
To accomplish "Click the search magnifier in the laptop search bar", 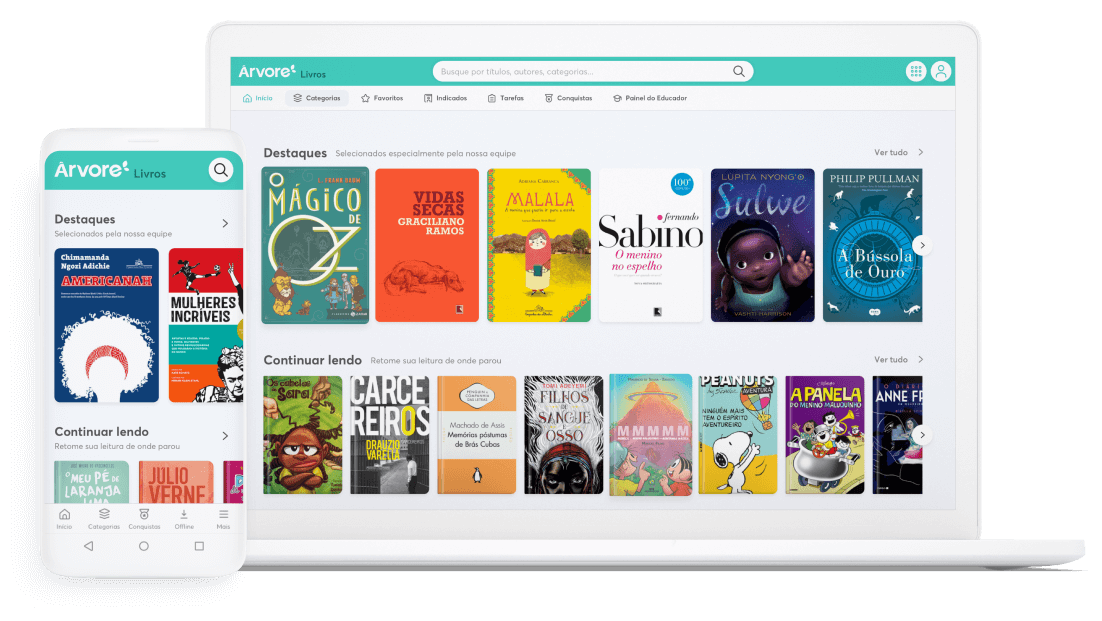I will tap(739, 71).
